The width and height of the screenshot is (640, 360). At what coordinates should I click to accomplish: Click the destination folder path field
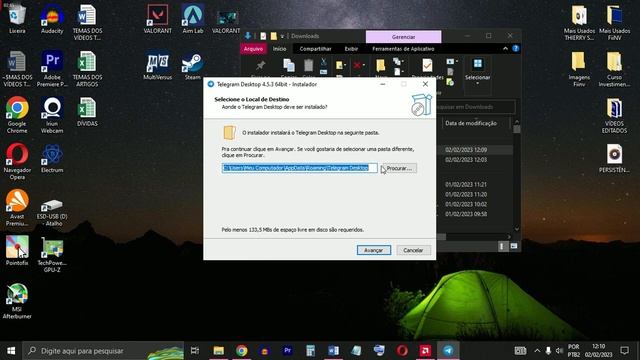(300, 168)
